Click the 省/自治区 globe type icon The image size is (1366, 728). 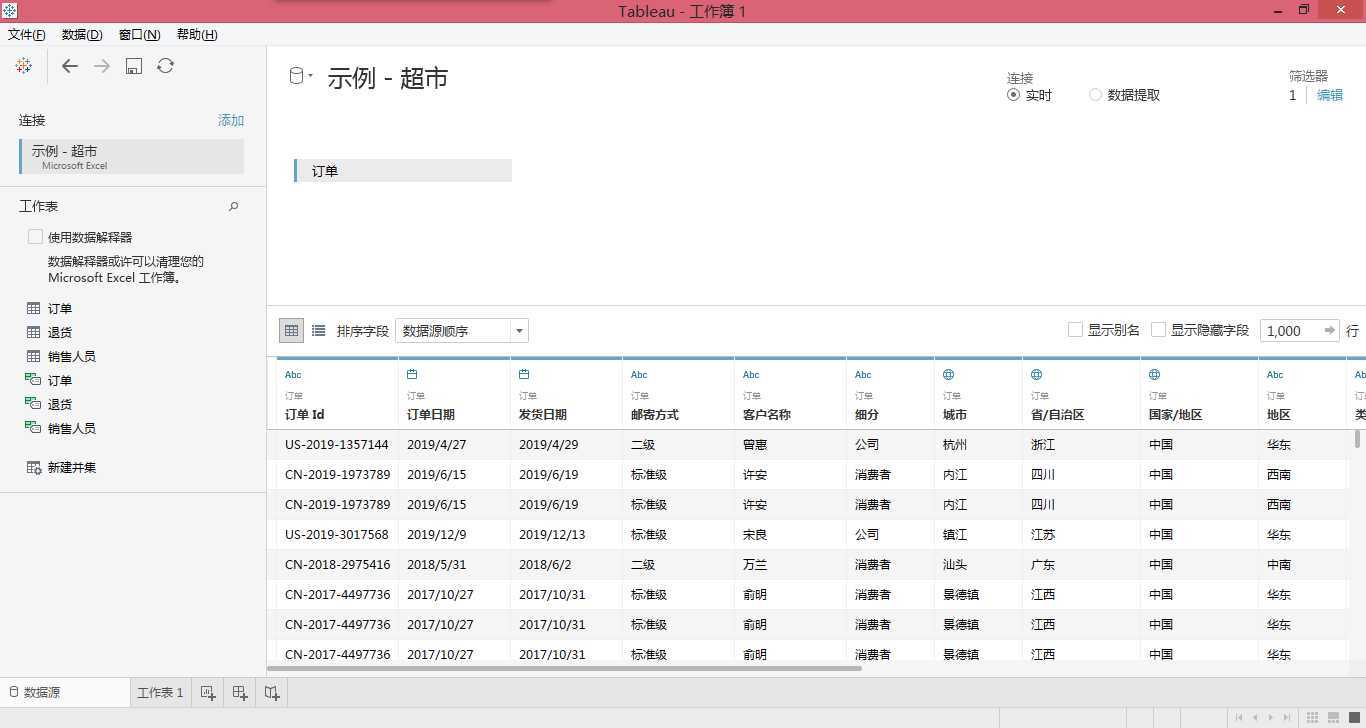click(x=1037, y=375)
